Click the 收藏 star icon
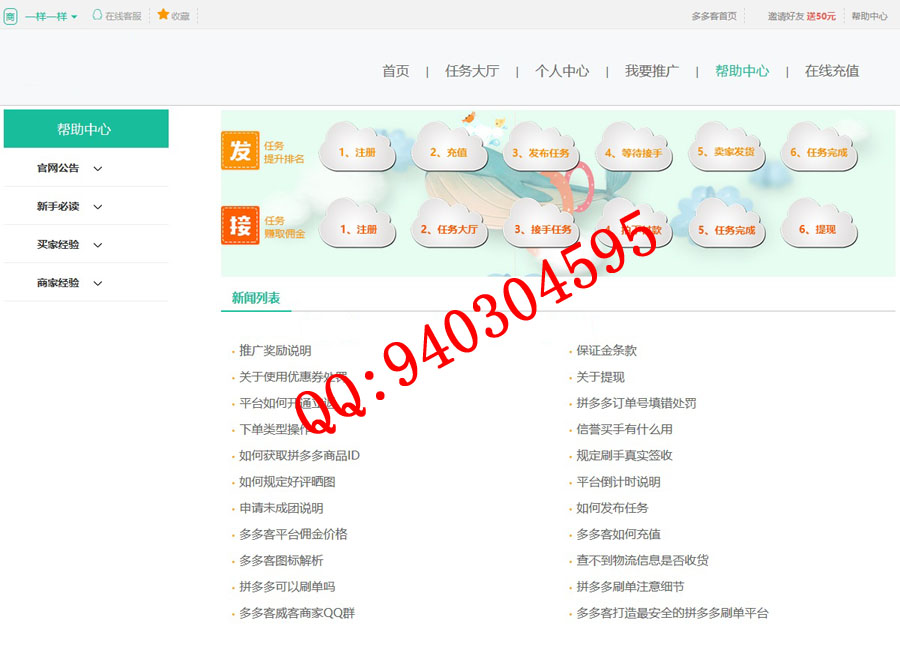Viewport: 900px width, 662px height. pyautogui.click(x=163, y=15)
